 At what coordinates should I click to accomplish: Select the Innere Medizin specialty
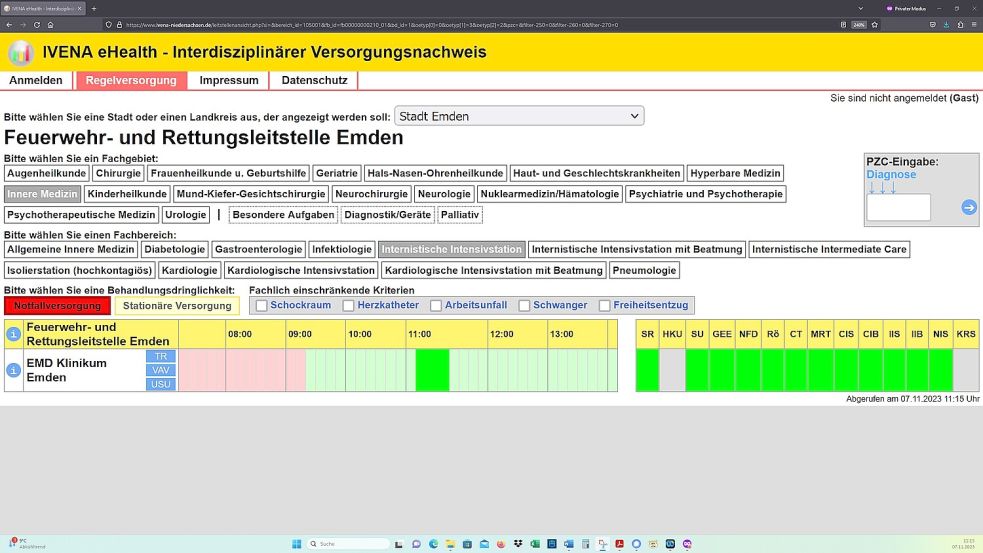tap(42, 194)
